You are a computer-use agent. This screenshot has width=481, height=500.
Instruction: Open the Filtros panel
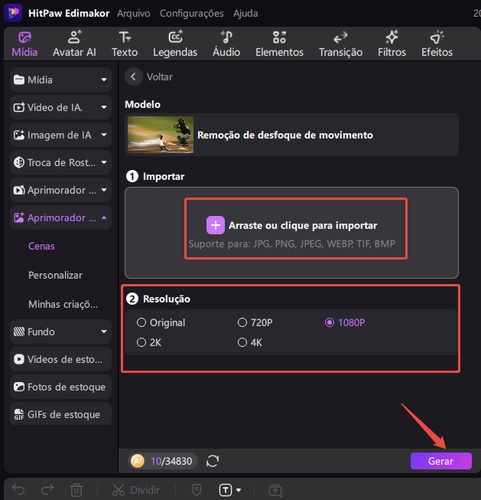[x=392, y=44]
